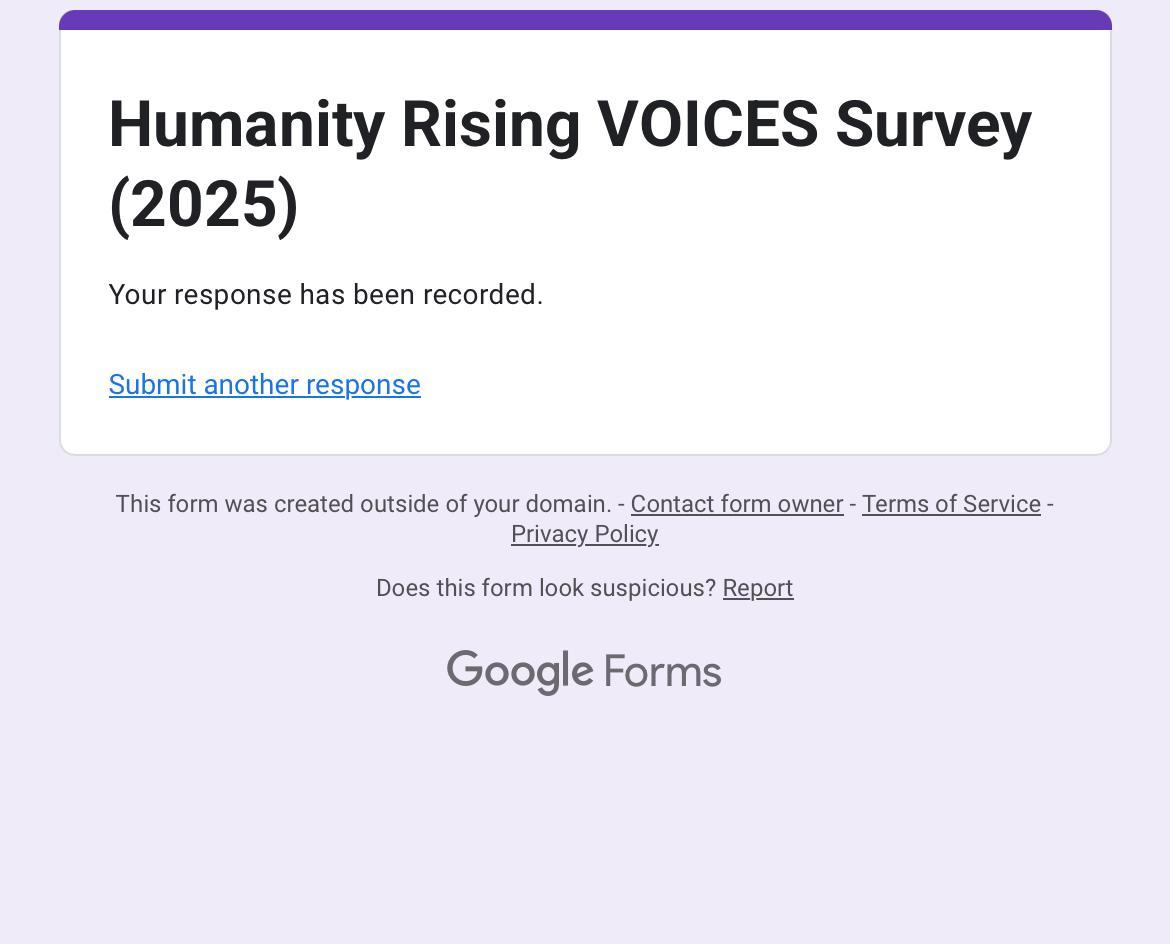Click the word "Survey" in the title
This screenshot has width=1170, height=944.
[x=933, y=125]
